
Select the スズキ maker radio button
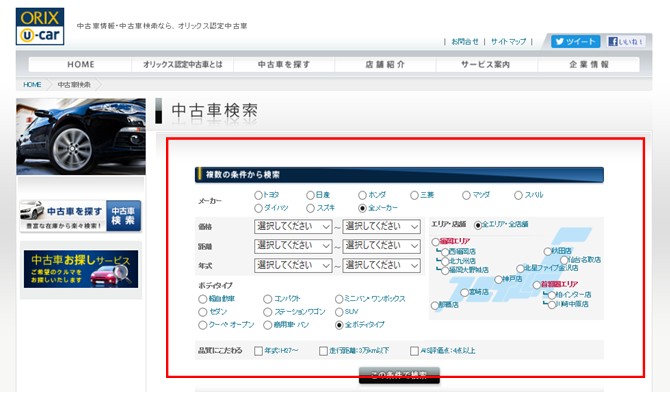311,208
